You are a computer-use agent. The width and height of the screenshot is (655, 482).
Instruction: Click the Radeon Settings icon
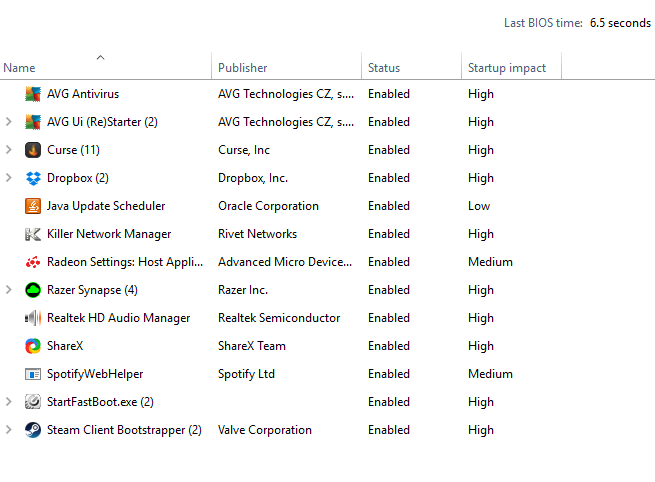pyautogui.click(x=33, y=262)
